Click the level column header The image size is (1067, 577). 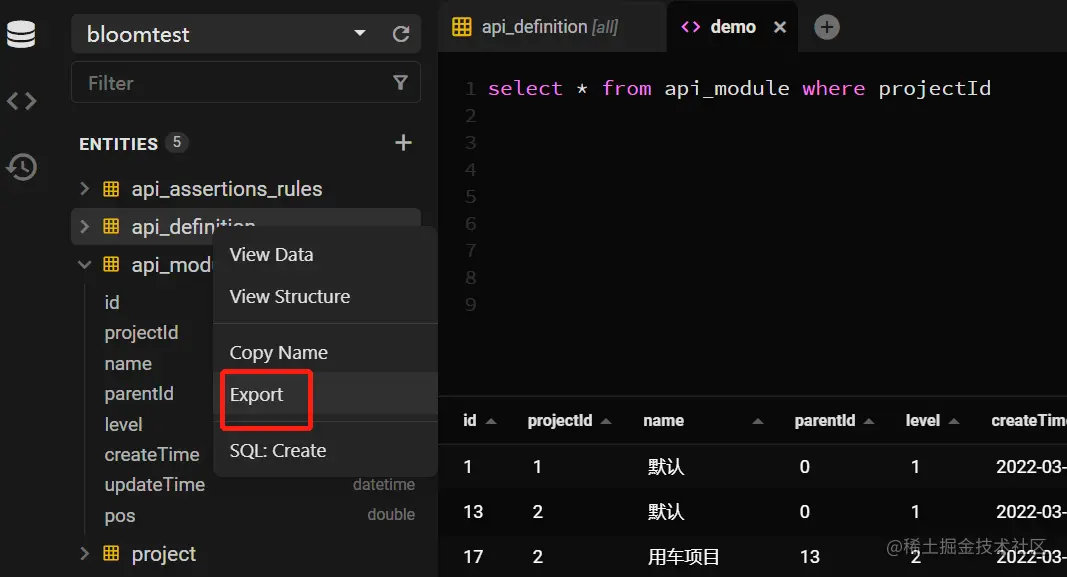pos(923,421)
